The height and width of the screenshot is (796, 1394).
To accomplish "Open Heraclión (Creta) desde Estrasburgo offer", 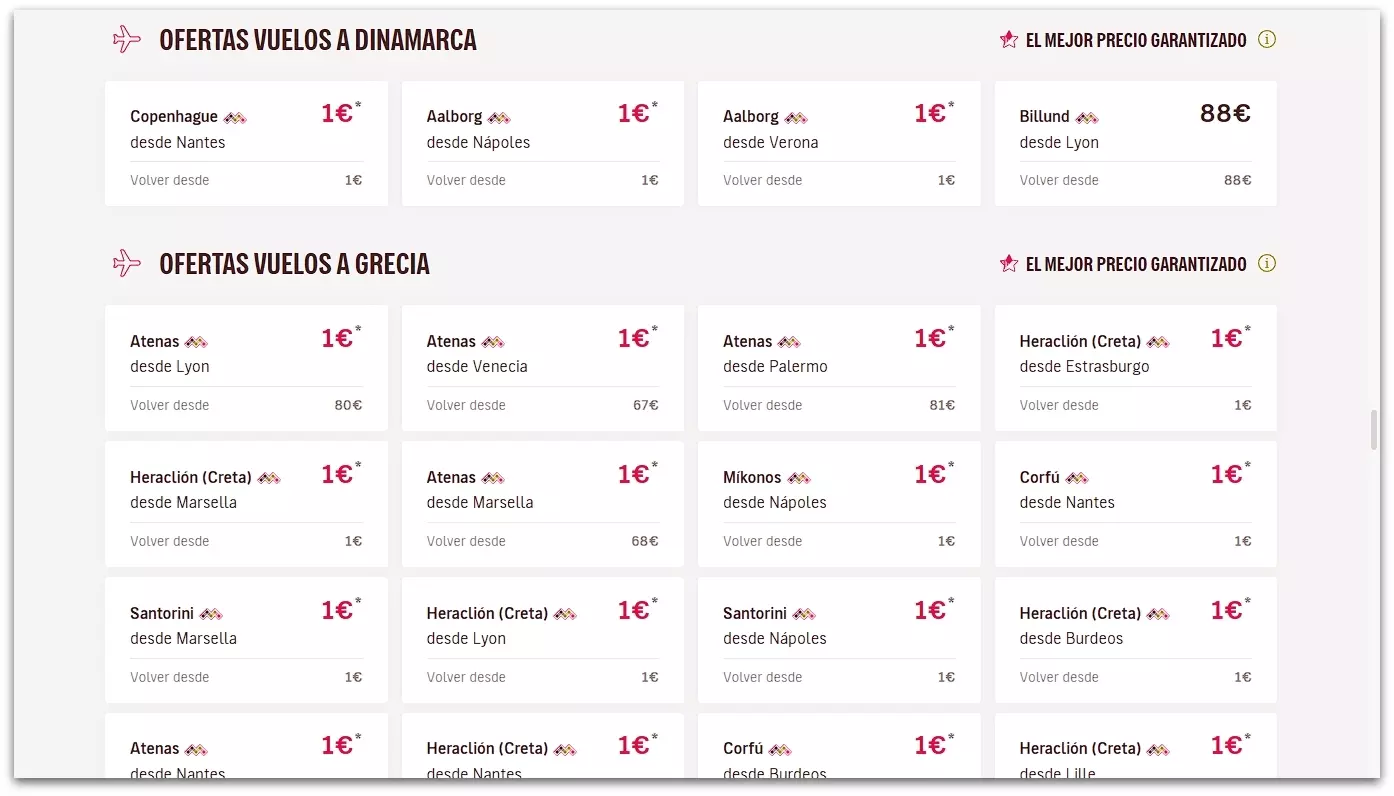I will pos(1135,367).
